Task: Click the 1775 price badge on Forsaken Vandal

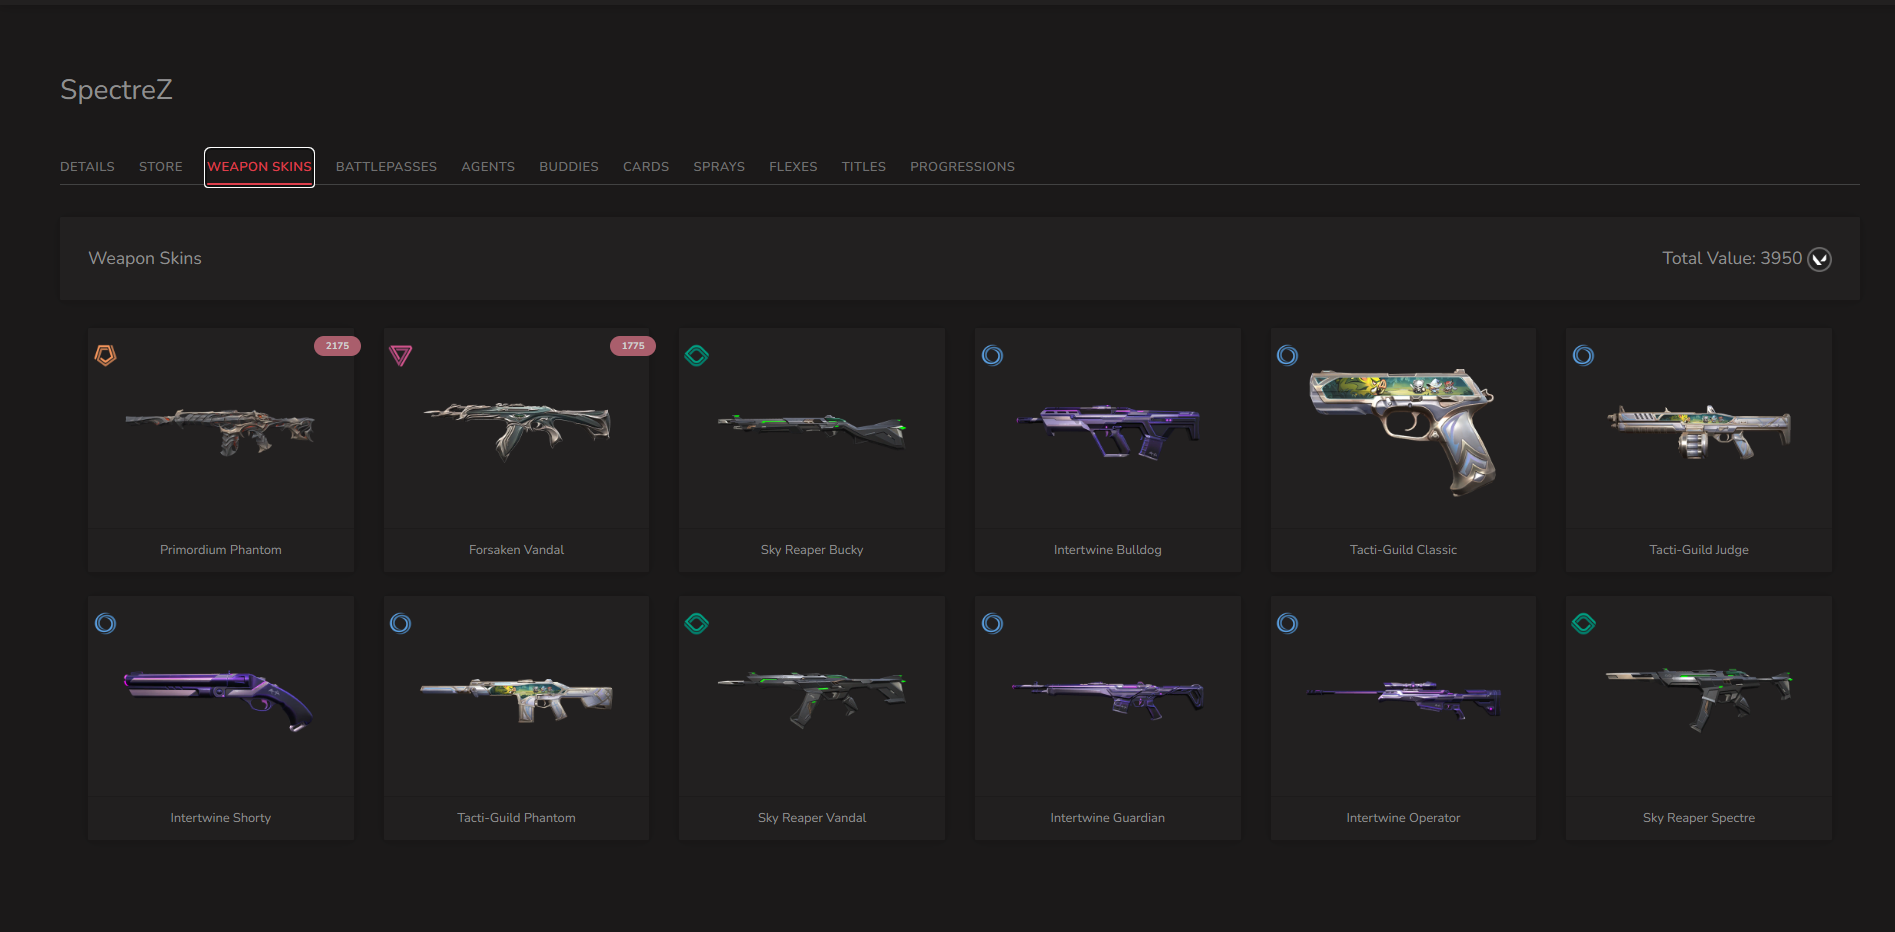Action: pyautogui.click(x=633, y=346)
